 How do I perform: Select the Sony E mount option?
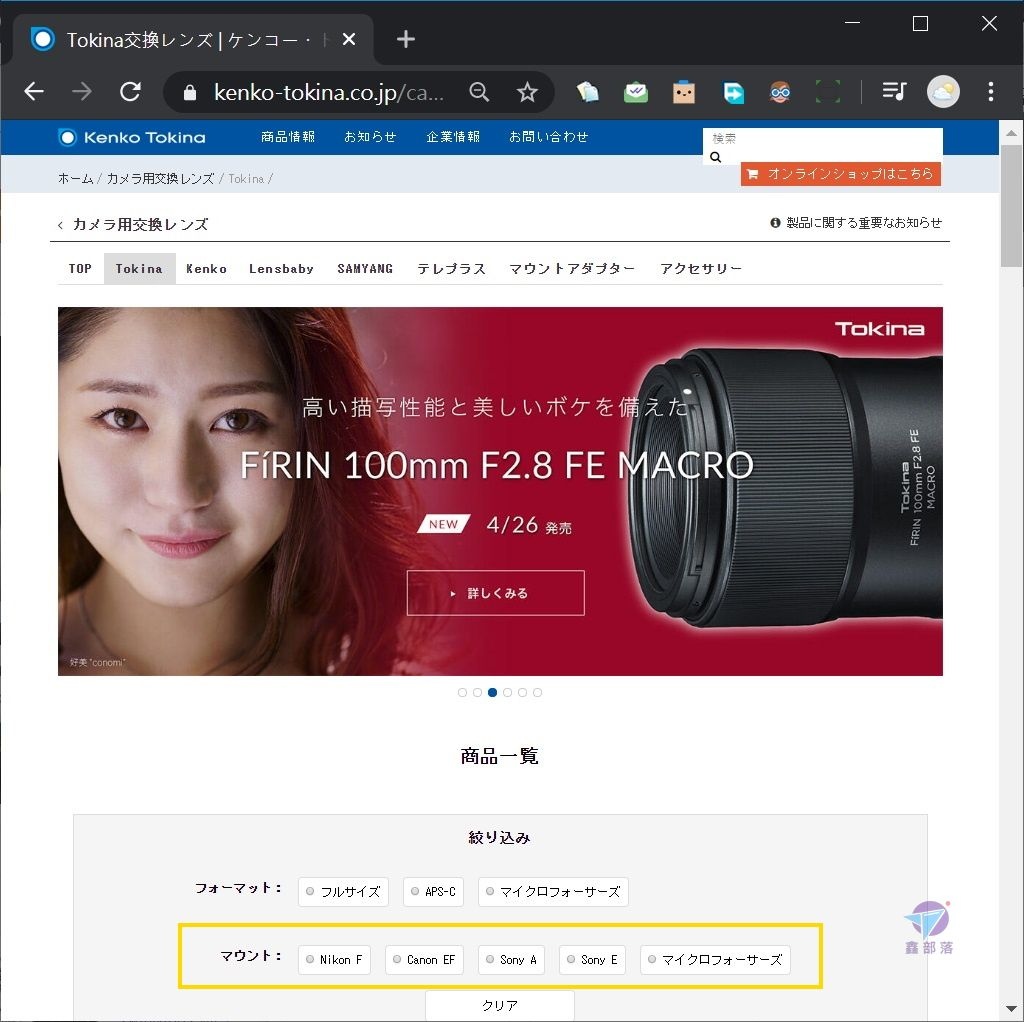[x=592, y=959]
